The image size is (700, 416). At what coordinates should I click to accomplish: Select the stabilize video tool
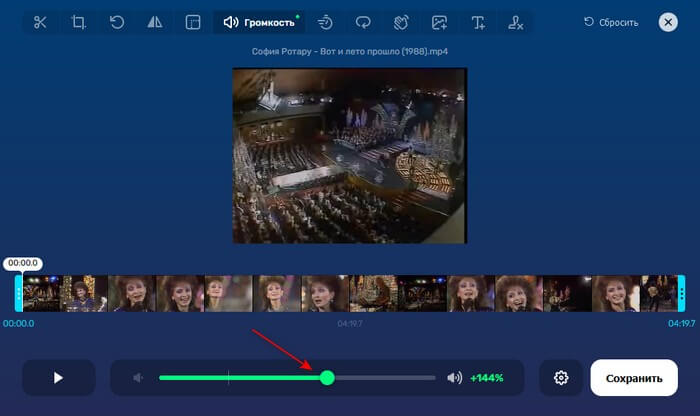[x=401, y=22]
